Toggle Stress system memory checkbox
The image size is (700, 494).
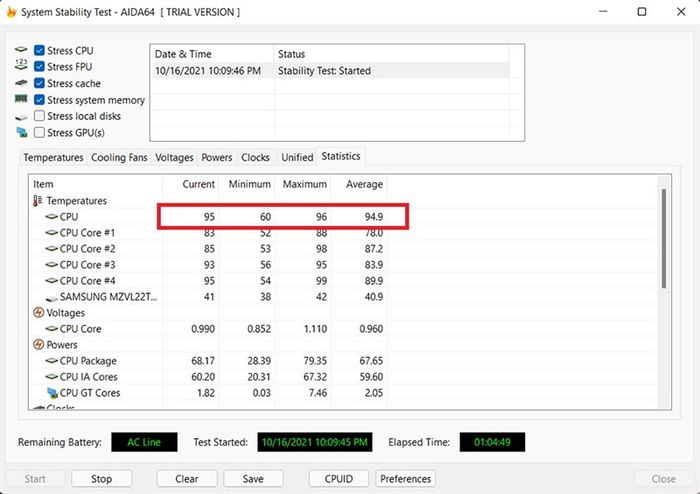click(39, 100)
